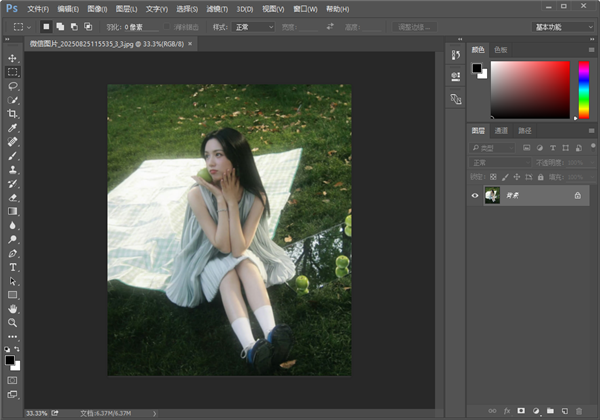Screen dimensions: 600x420
Task: Open the 基本功能 workspace dropdown
Action: [x=561, y=26]
